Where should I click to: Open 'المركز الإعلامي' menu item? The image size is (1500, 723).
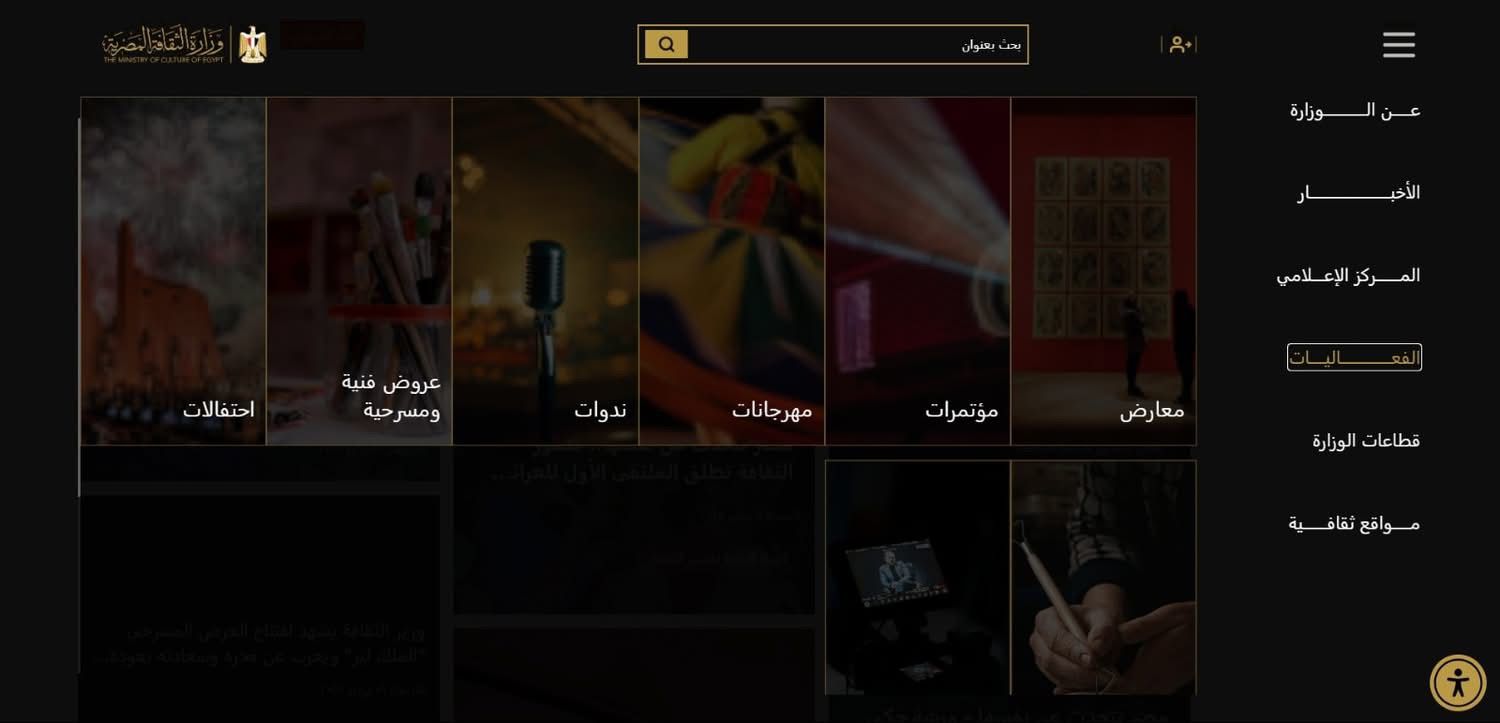(1348, 275)
